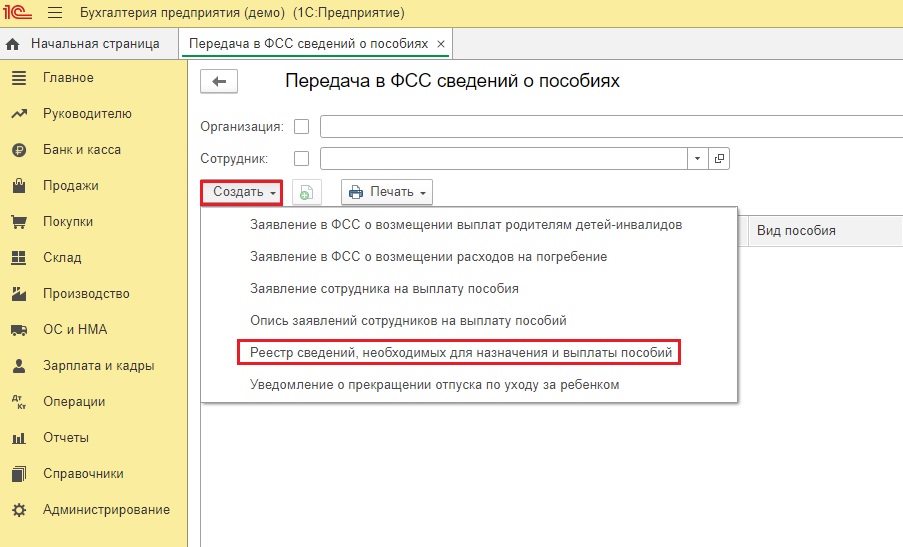The width and height of the screenshot is (903, 547).
Task: Choose Уведомление о прекращении отпуска по уходу
Action: [435, 385]
